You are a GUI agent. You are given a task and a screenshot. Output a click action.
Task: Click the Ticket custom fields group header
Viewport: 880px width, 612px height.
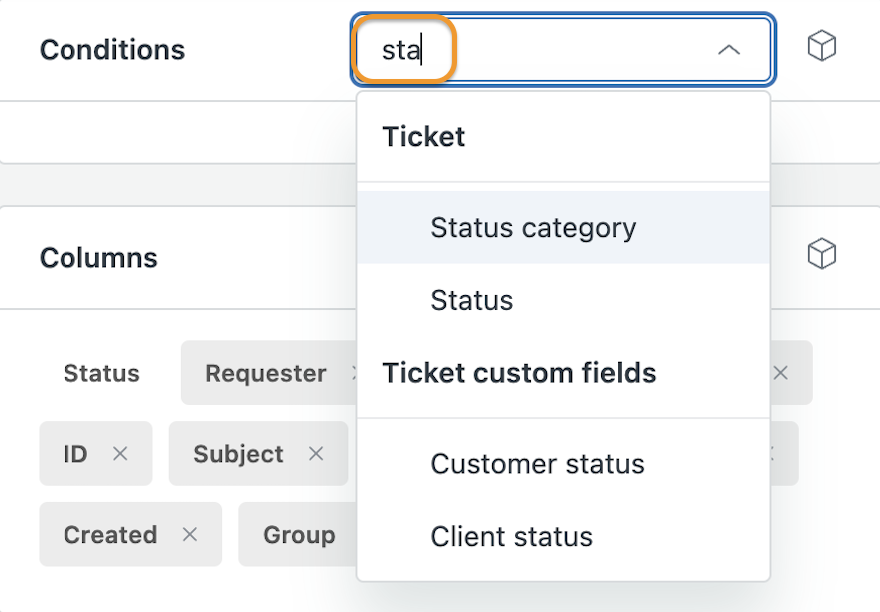click(x=519, y=373)
